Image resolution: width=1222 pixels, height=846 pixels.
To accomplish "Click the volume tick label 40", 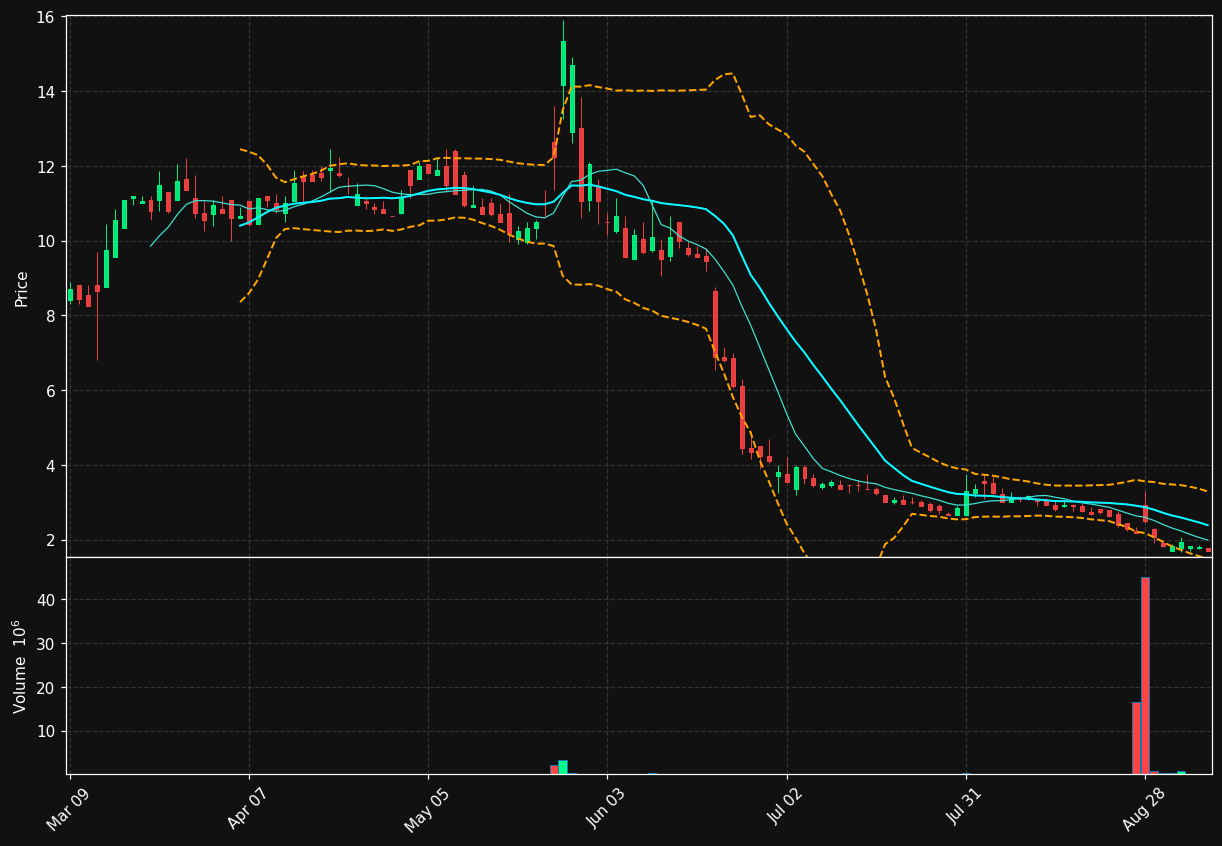I will [x=48, y=600].
